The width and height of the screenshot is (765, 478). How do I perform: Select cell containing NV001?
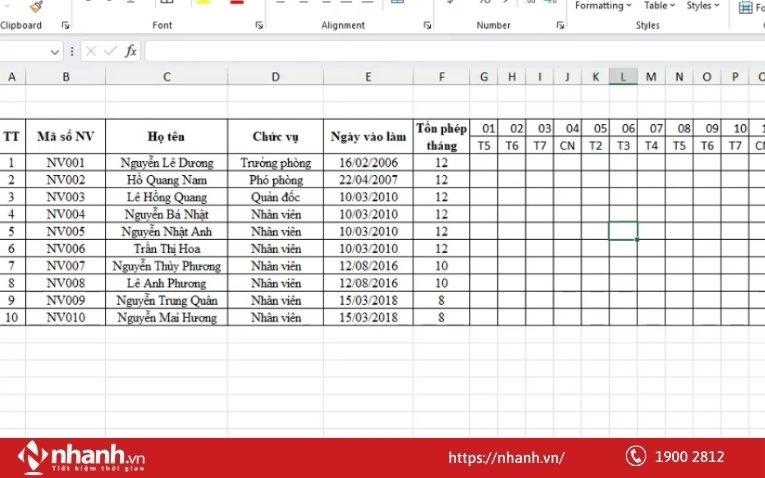[65, 162]
